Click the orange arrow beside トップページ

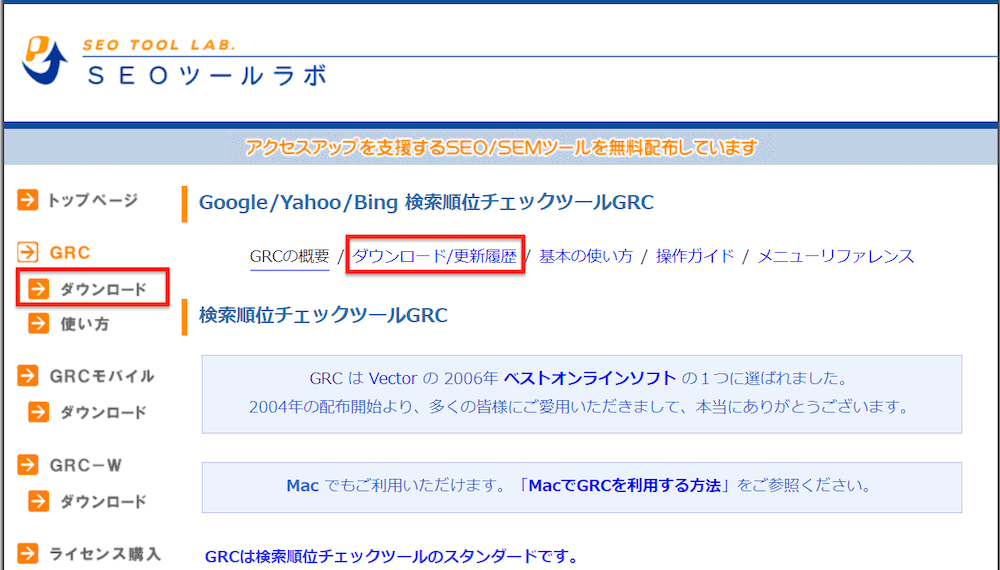point(27,200)
